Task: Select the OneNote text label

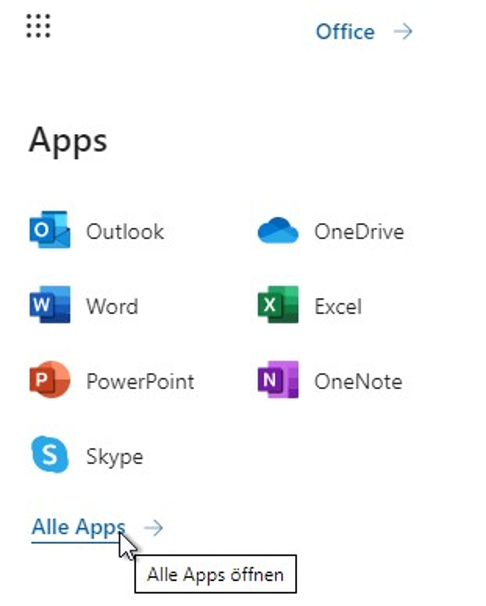Action: tap(358, 381)
